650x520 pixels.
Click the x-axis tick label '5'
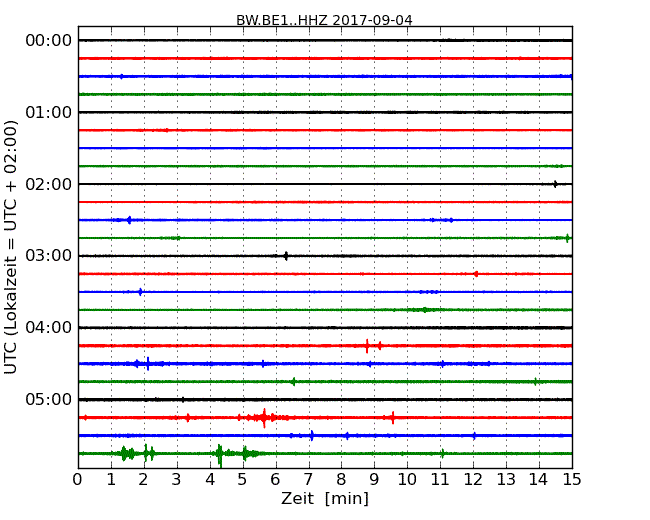tap(243, 479)
